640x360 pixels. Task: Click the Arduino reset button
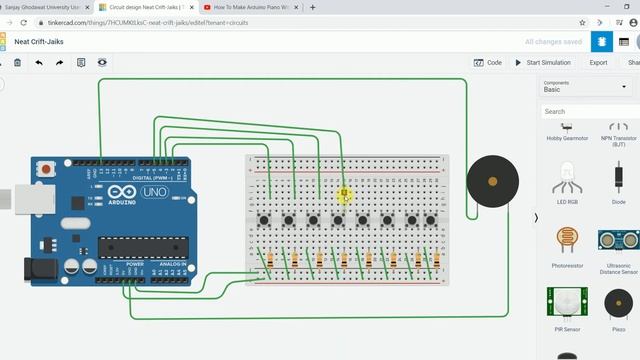tap(46, 169)
